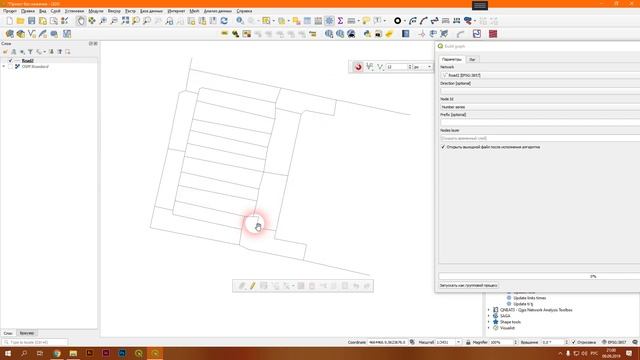Open the scale dropdown in status bar
Viewport: 640px width, 360px height.
click(458, 342)
